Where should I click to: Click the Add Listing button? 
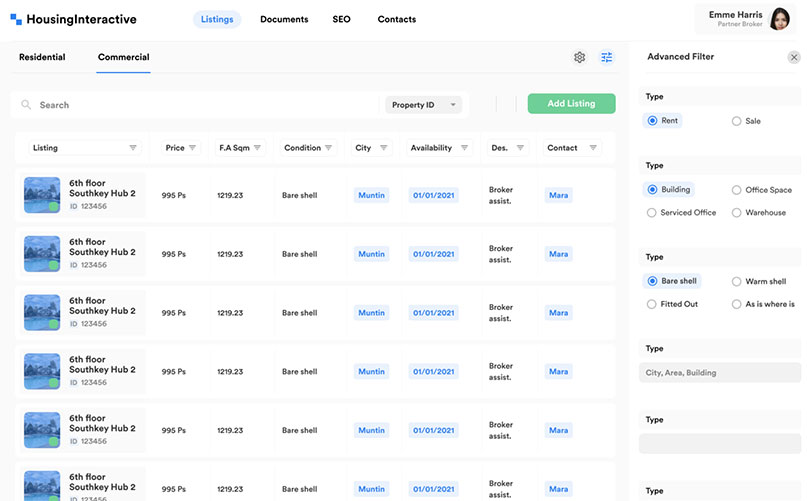(571, 104)
